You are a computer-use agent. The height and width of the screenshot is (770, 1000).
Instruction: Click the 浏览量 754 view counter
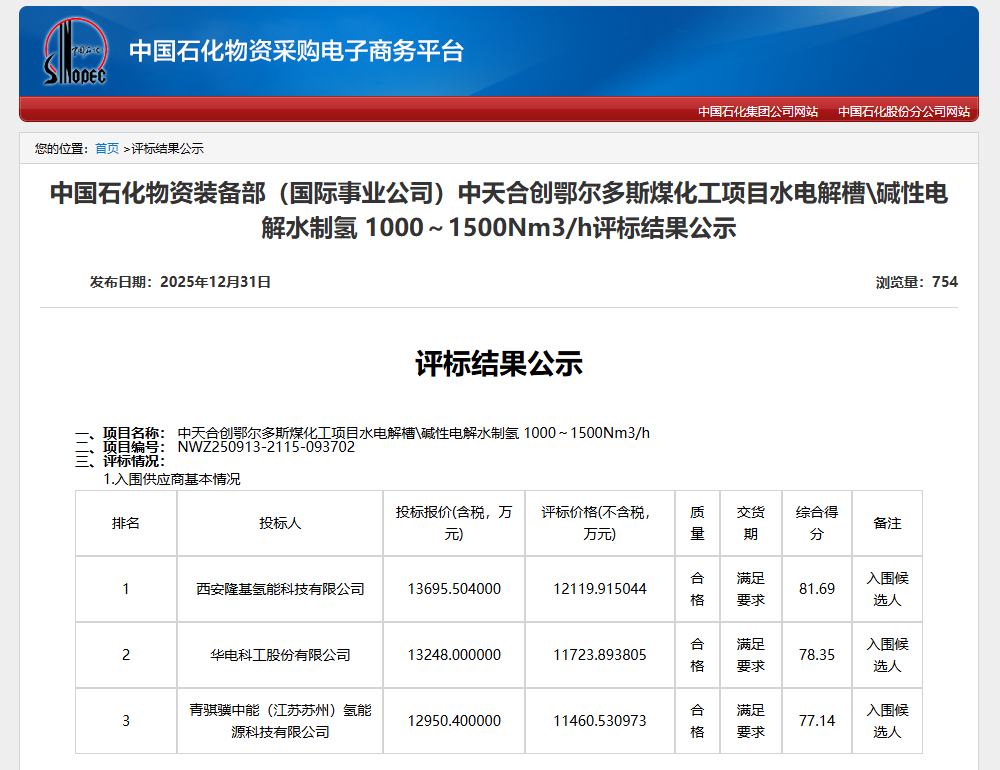[916, 282]
